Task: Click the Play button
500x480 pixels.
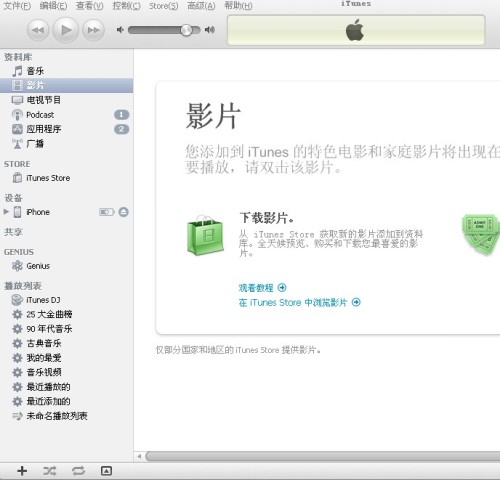Action: tap(66, 30)
